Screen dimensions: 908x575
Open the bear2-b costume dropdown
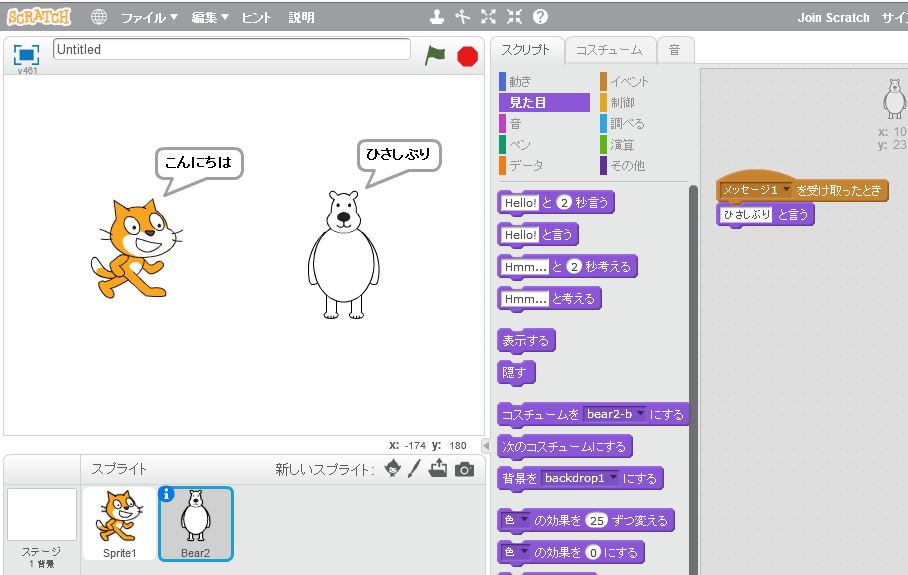[640, 414]
